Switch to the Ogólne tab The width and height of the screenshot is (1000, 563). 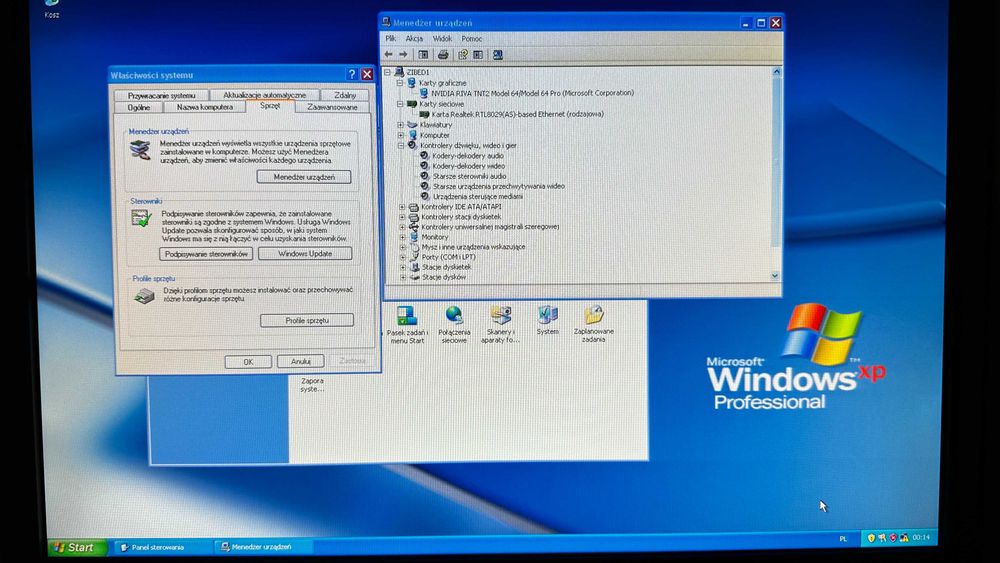click(x=138, y=107)
